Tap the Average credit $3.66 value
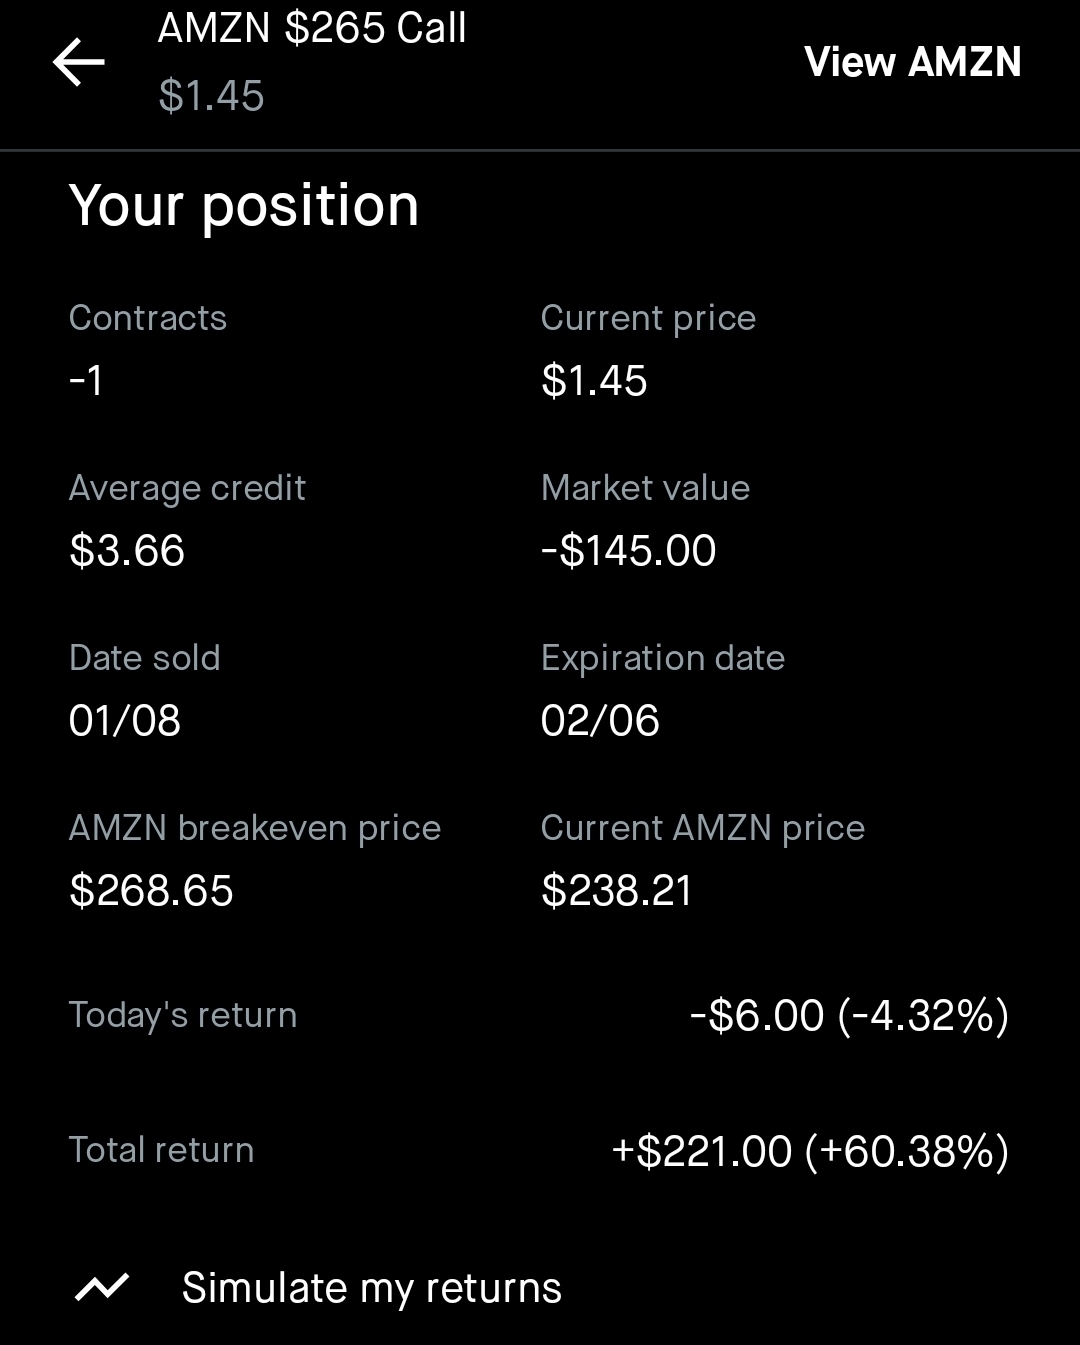The height and width of the screenshot is (1345, 1080). pyautogui.click(x=127, y=551)
